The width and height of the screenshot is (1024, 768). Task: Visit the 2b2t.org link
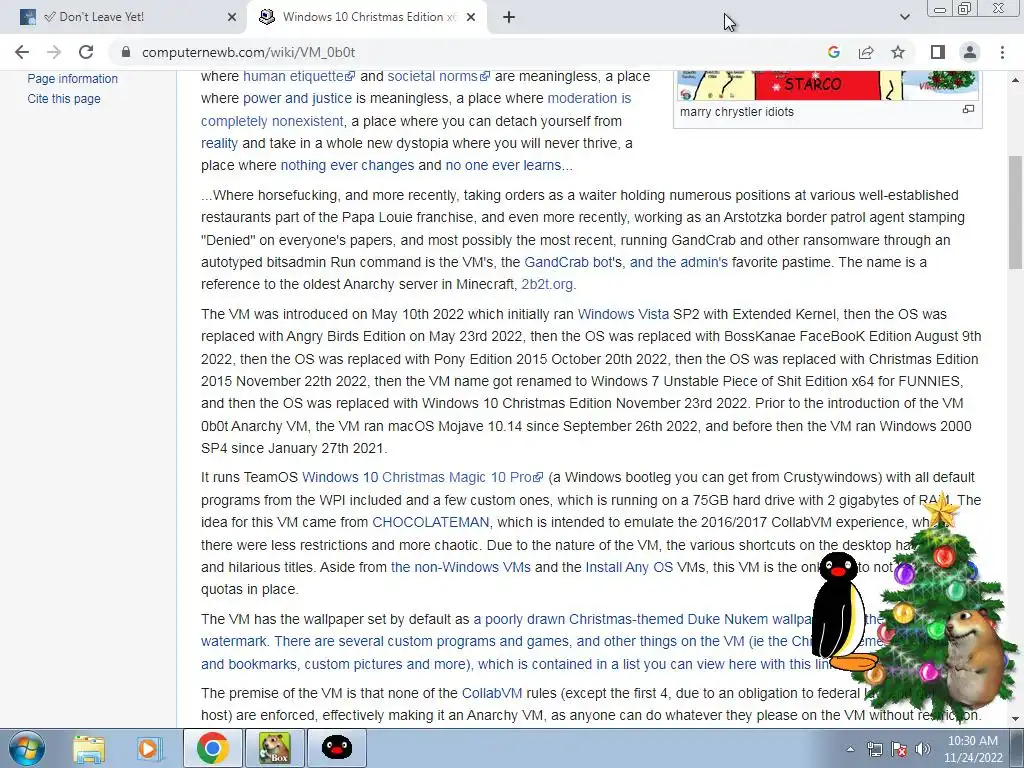click(x=548, y=284)
